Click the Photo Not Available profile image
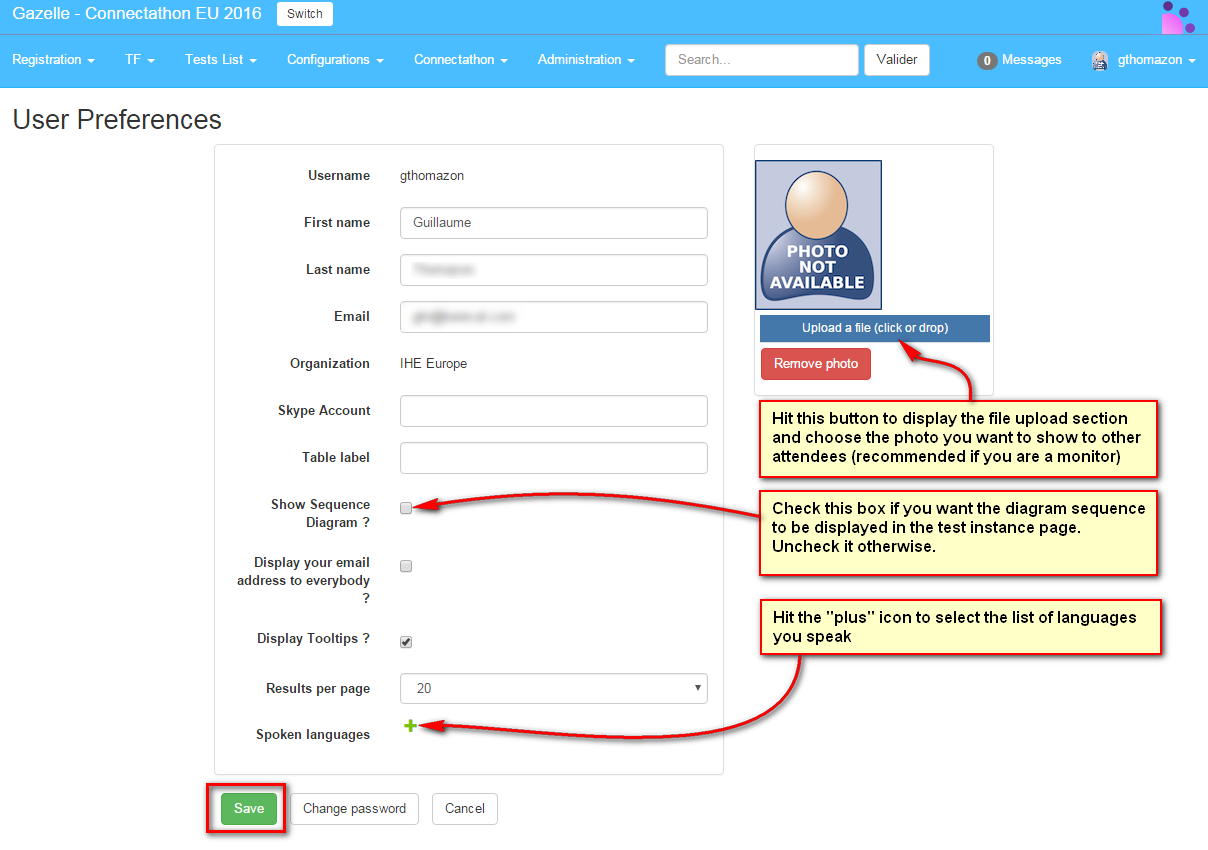 click(x=818, y=235)
